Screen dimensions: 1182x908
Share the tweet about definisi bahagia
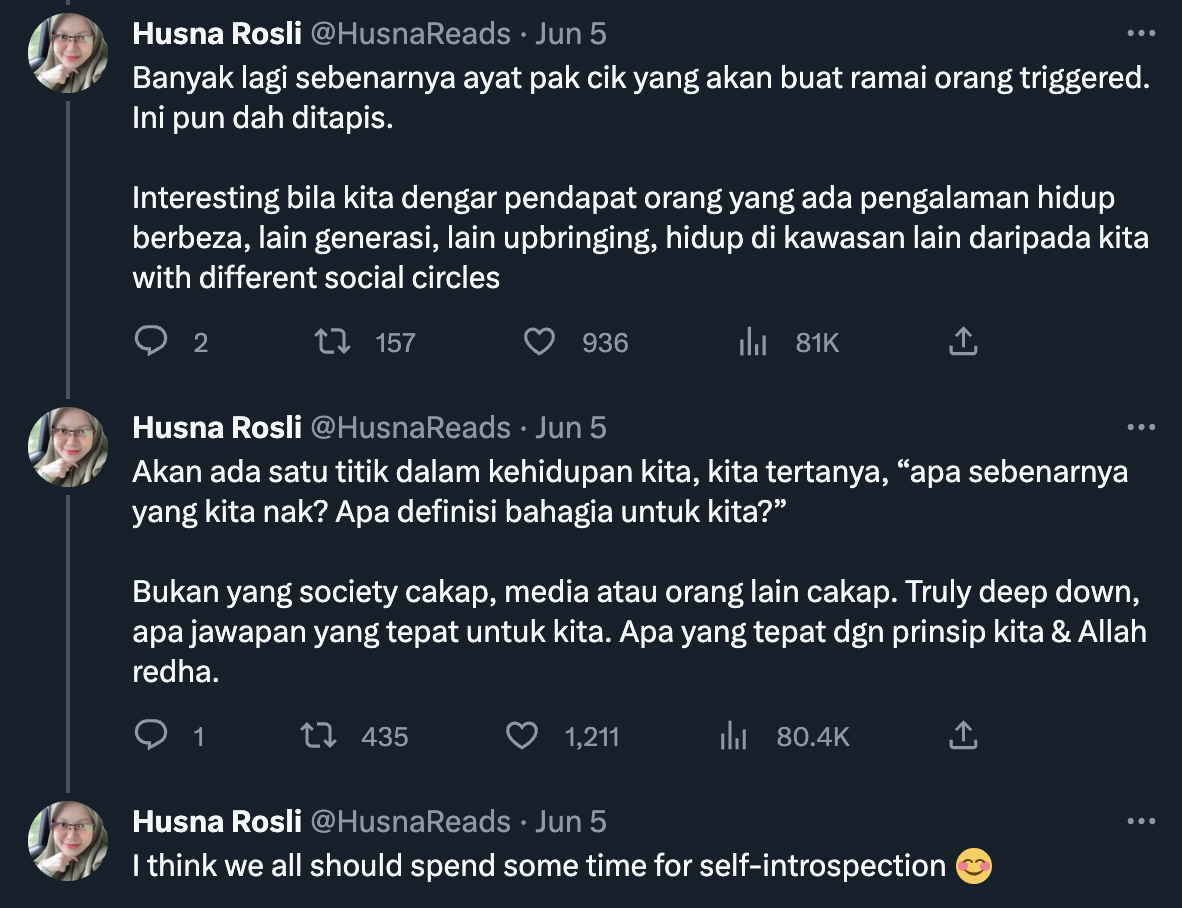coord(961,737)
